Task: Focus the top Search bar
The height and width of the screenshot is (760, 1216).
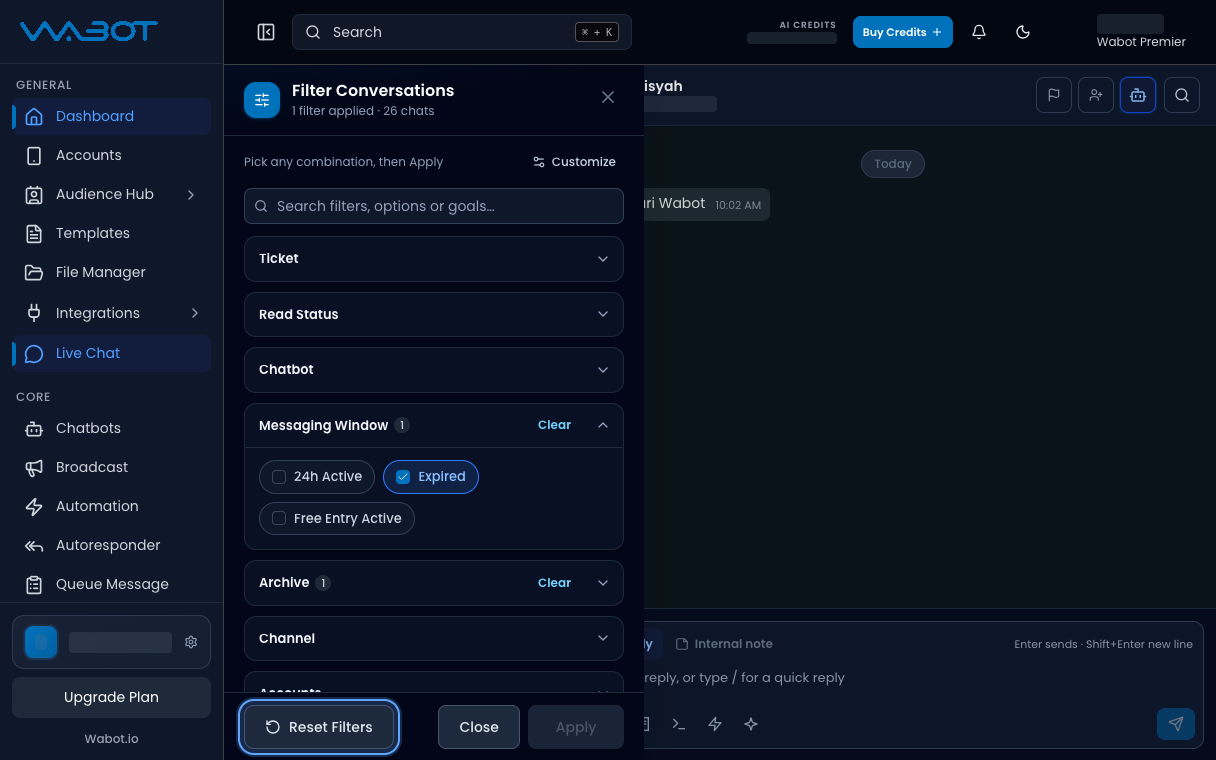Action: tap(462, 32)
